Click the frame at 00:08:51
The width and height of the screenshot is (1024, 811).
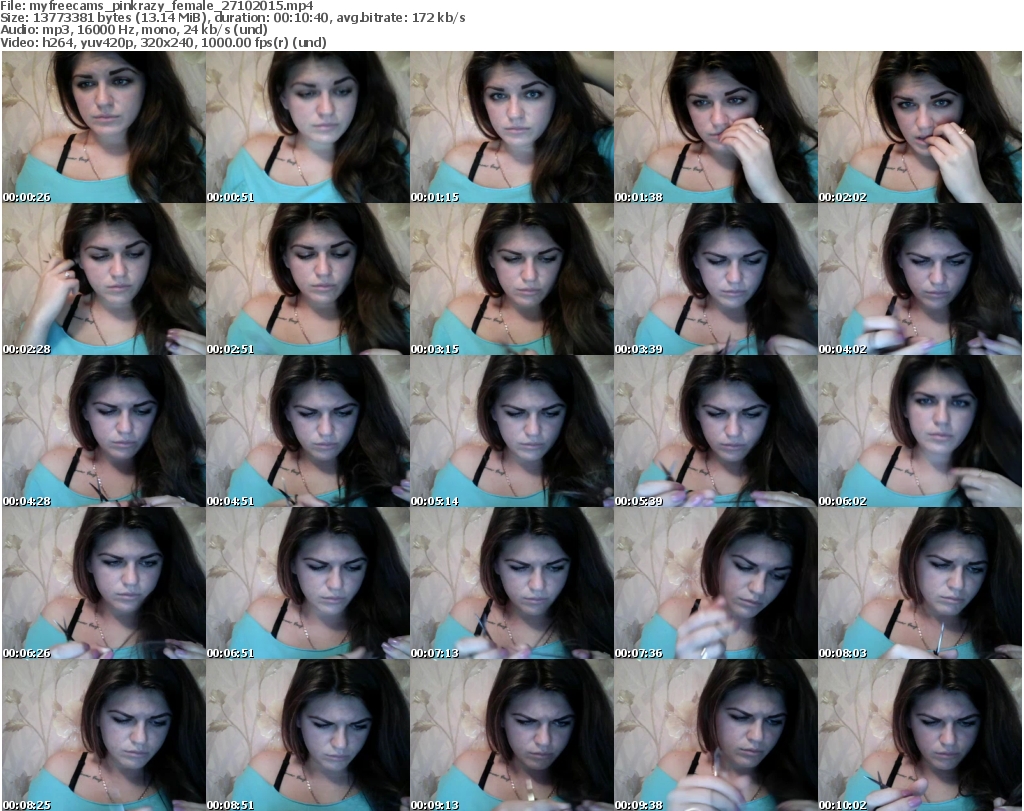(308, 735)
